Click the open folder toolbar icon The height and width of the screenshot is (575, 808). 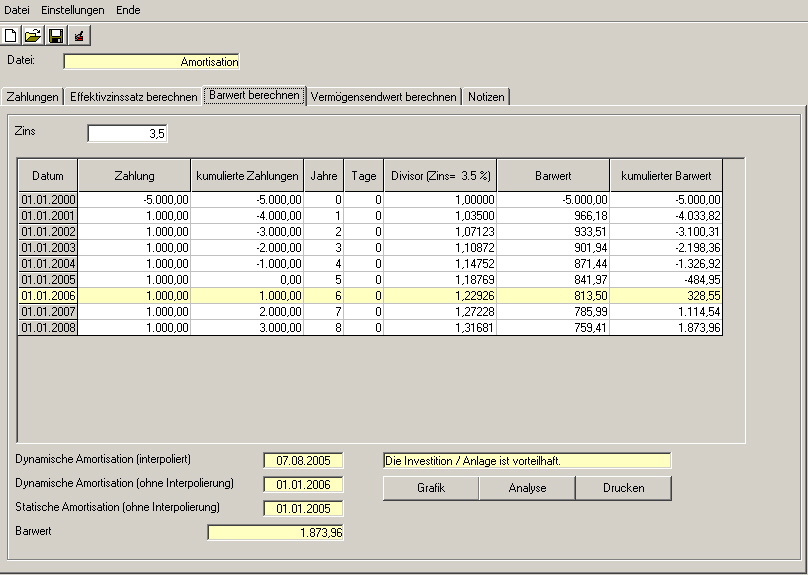[33, 36]
